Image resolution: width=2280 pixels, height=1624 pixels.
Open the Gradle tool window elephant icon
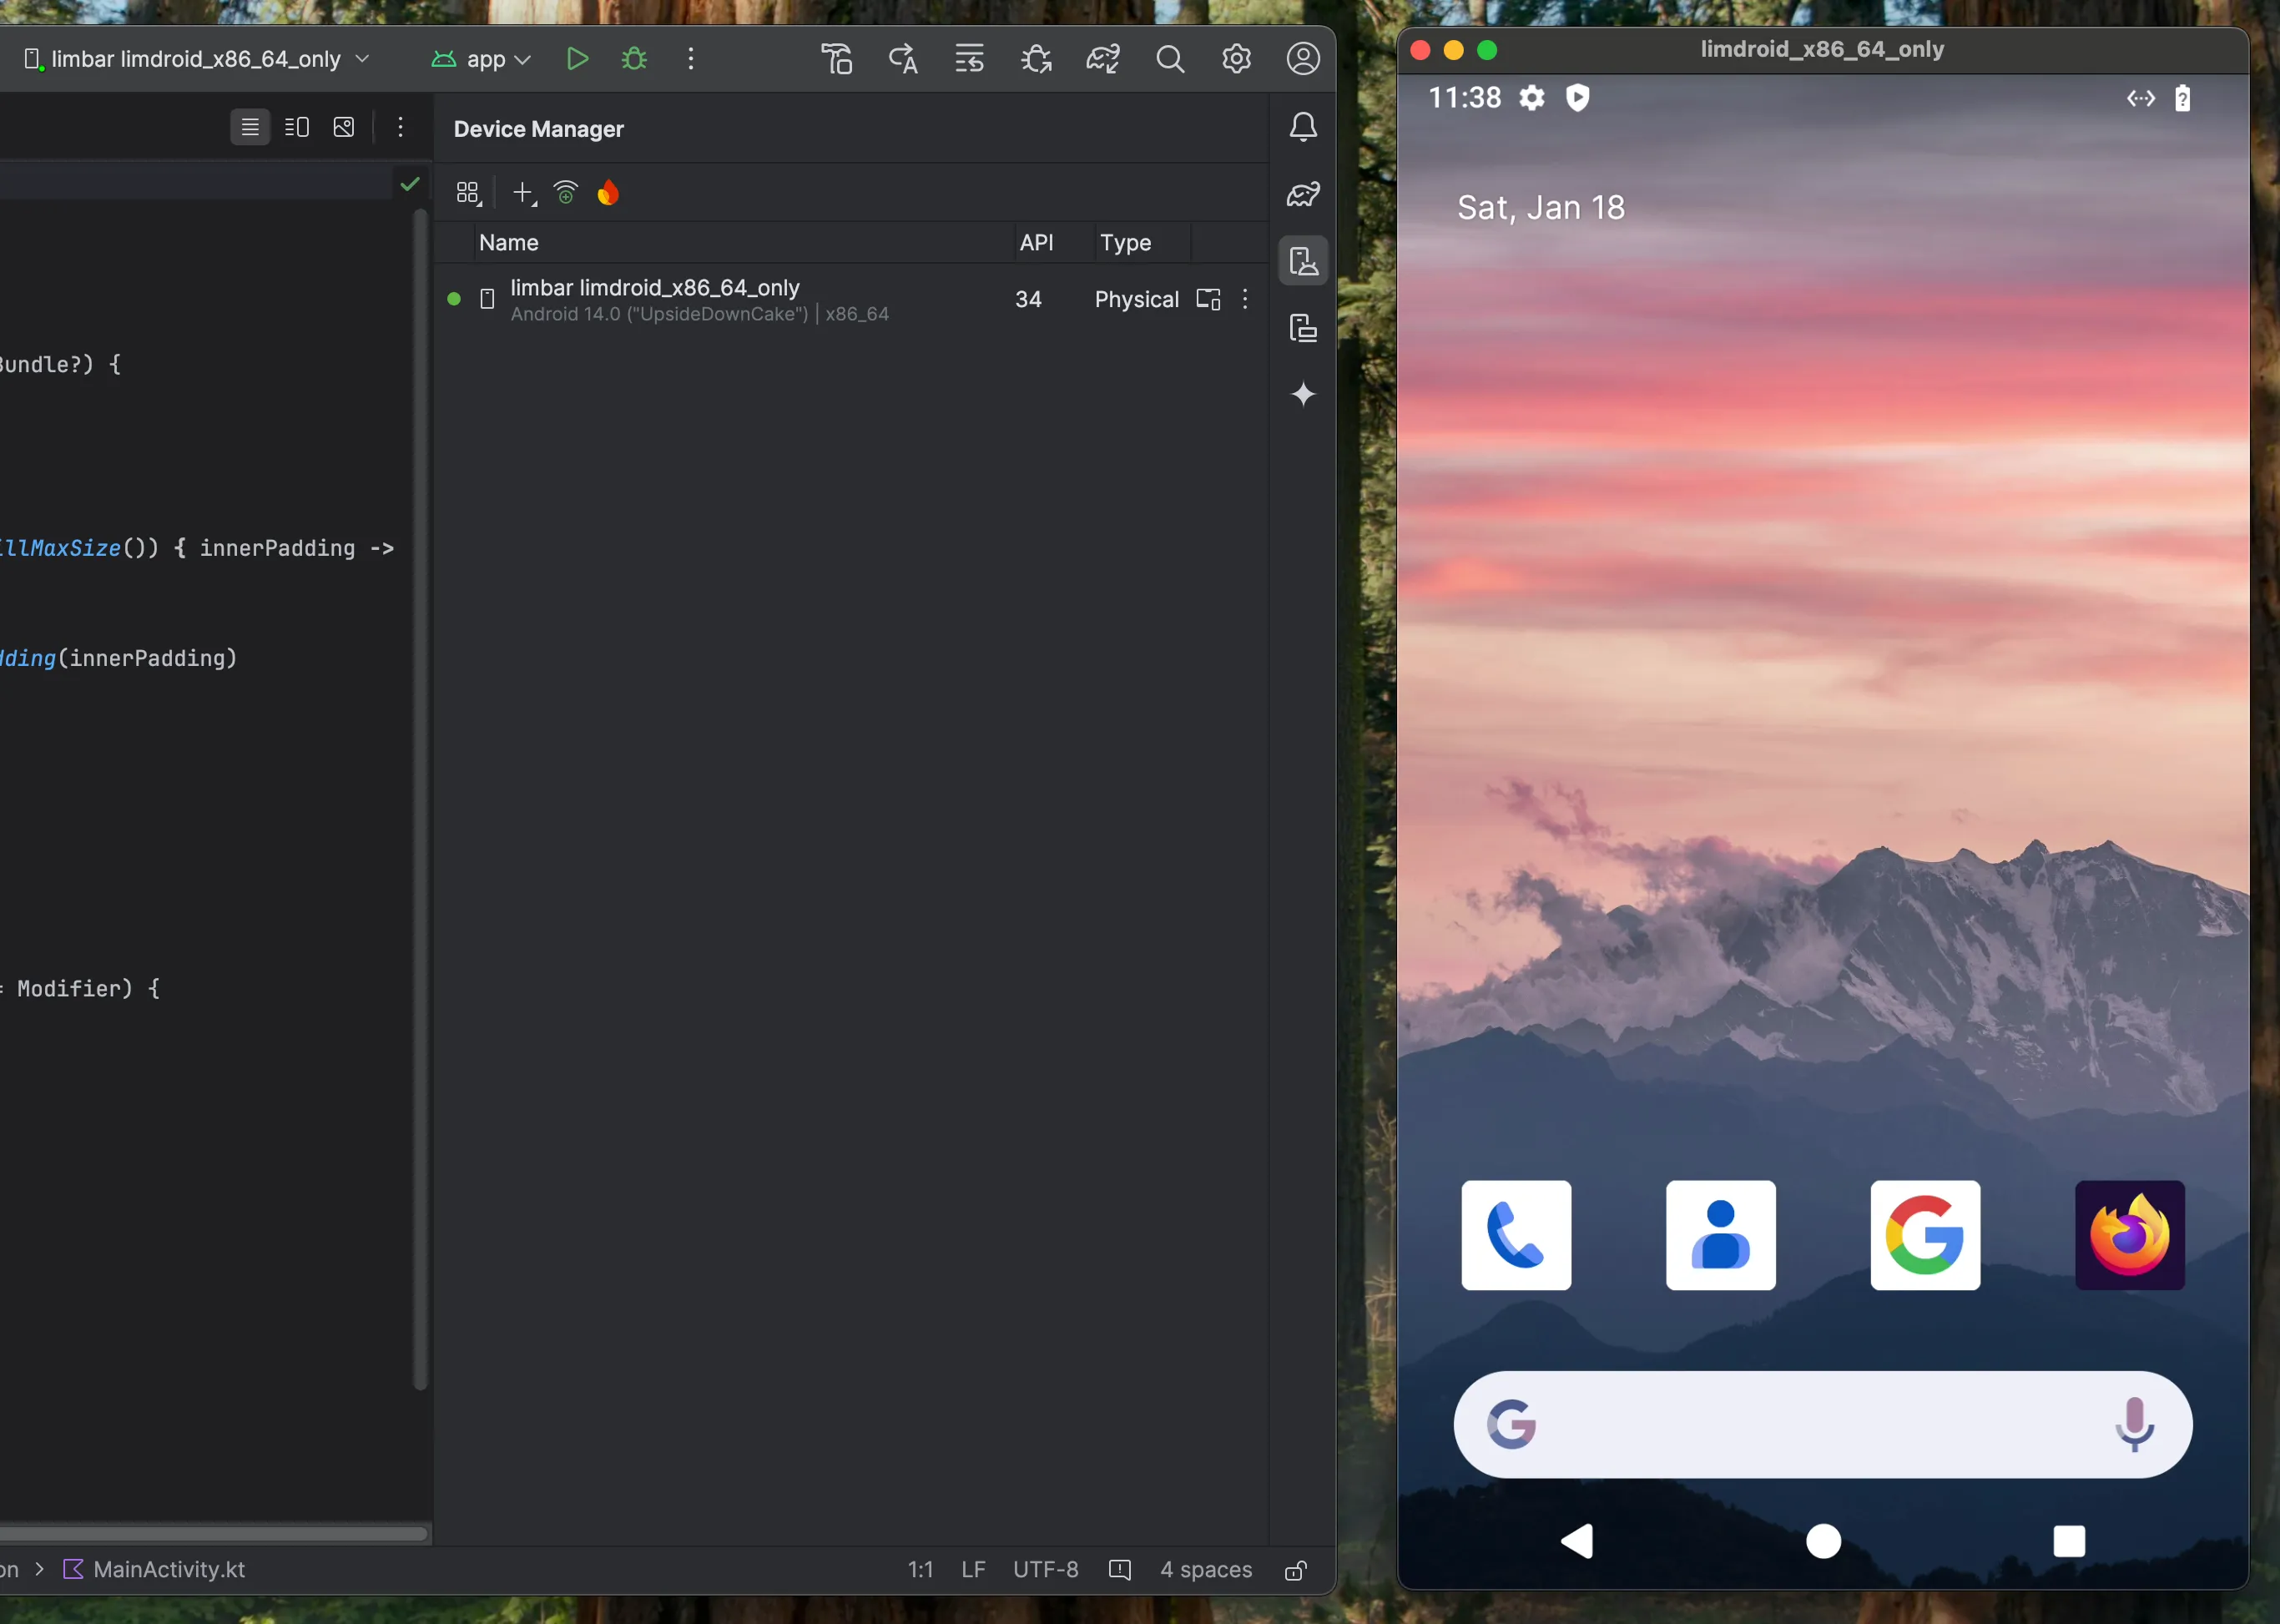pyautogui.click(x=1303, y=194)
